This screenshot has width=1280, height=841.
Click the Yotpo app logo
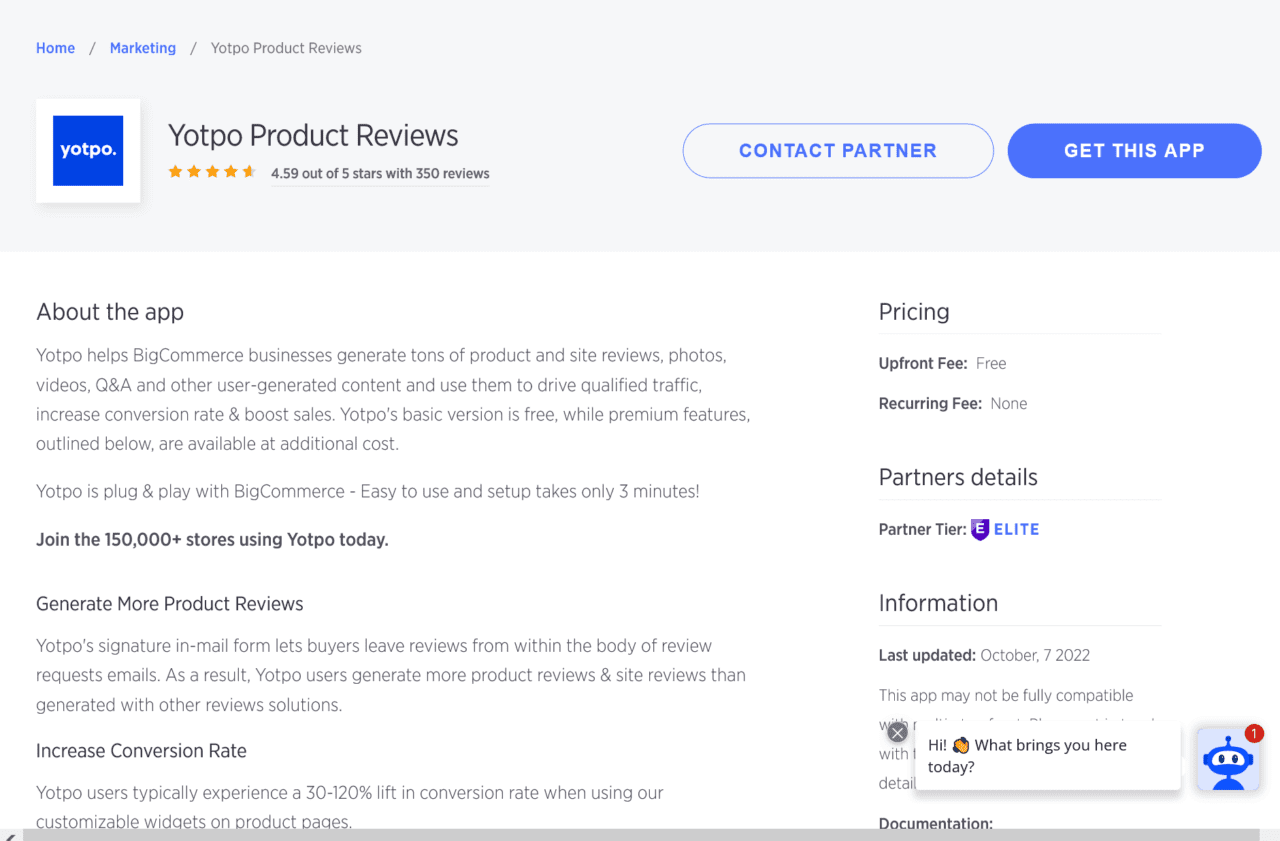point(88,150)
